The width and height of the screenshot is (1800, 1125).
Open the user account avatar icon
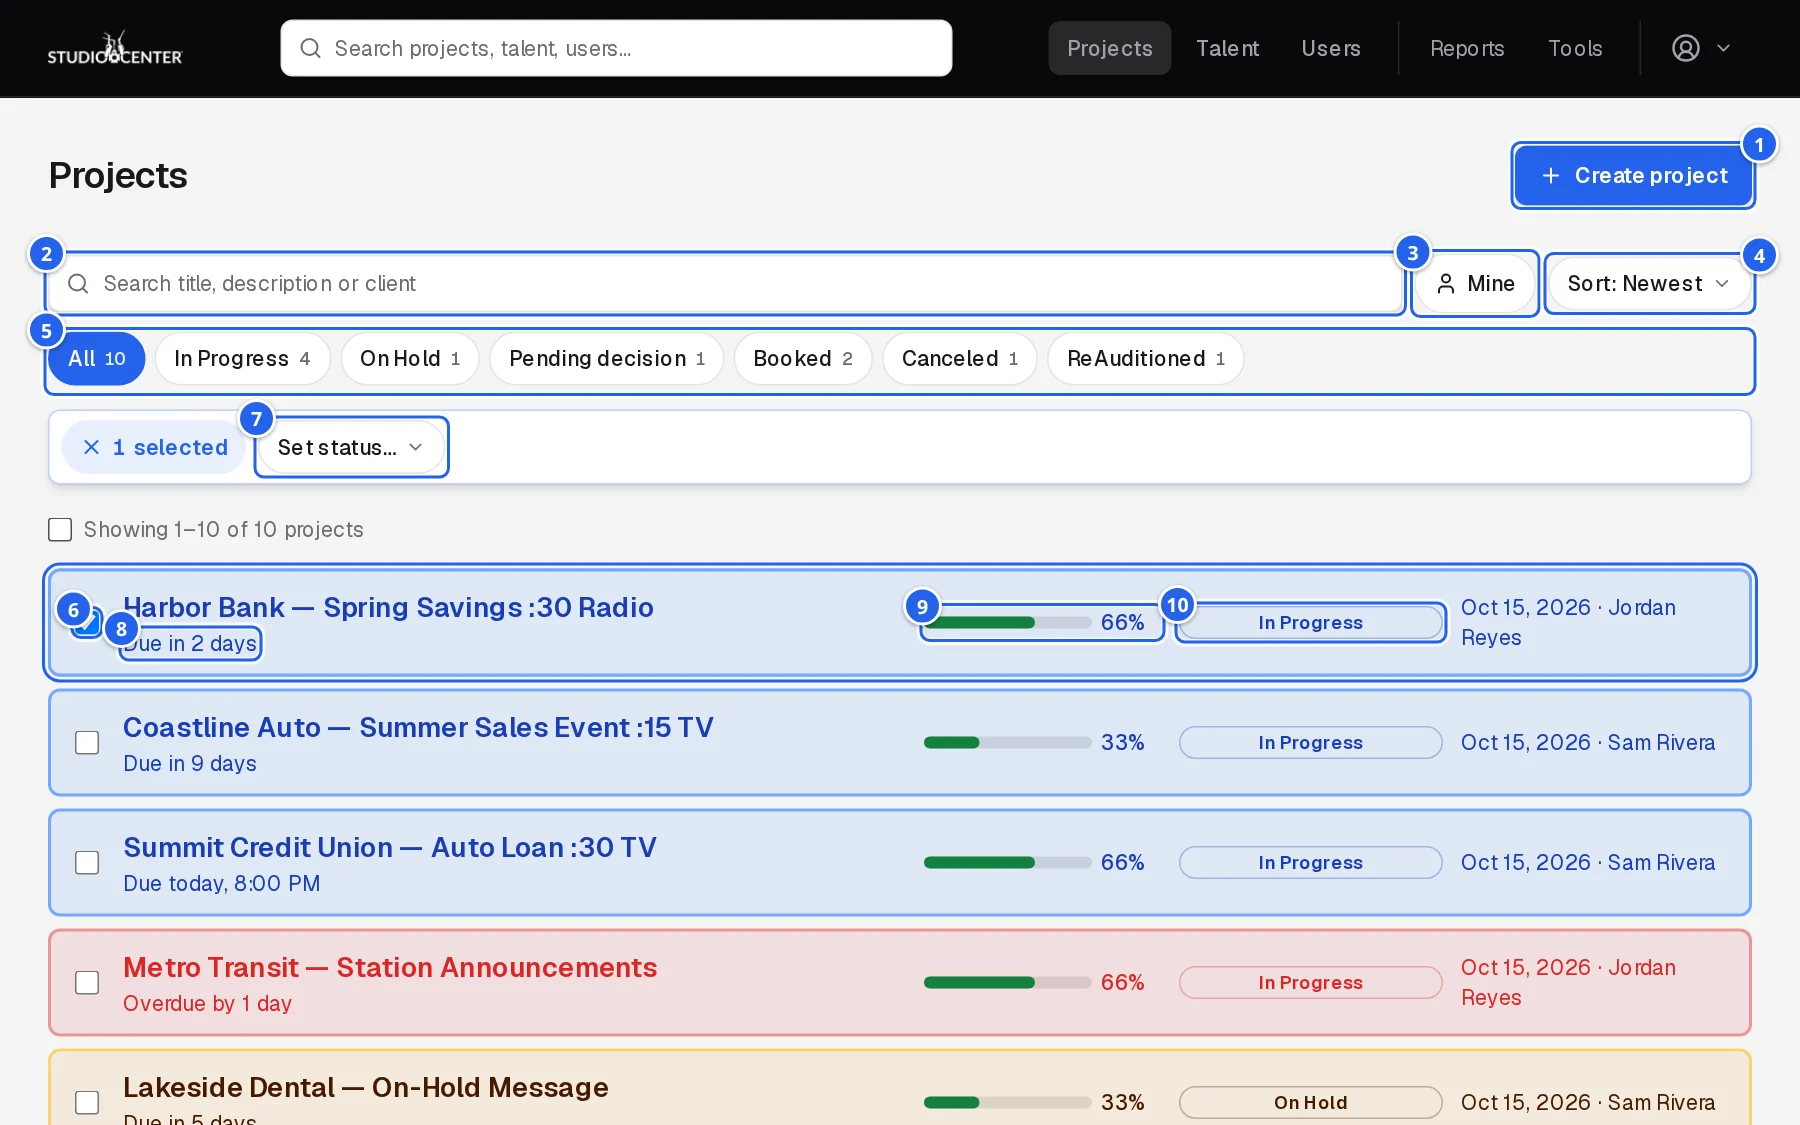(1686, 48)
